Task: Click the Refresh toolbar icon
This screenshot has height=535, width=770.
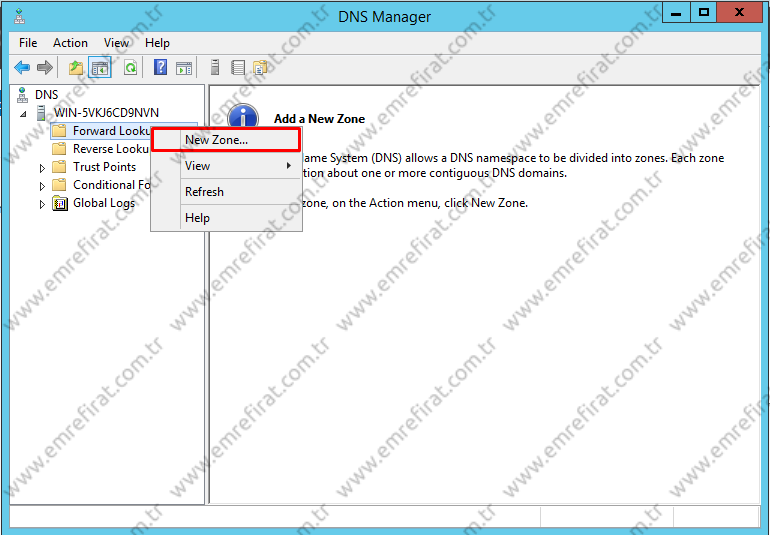Action: tap(130, 68)
